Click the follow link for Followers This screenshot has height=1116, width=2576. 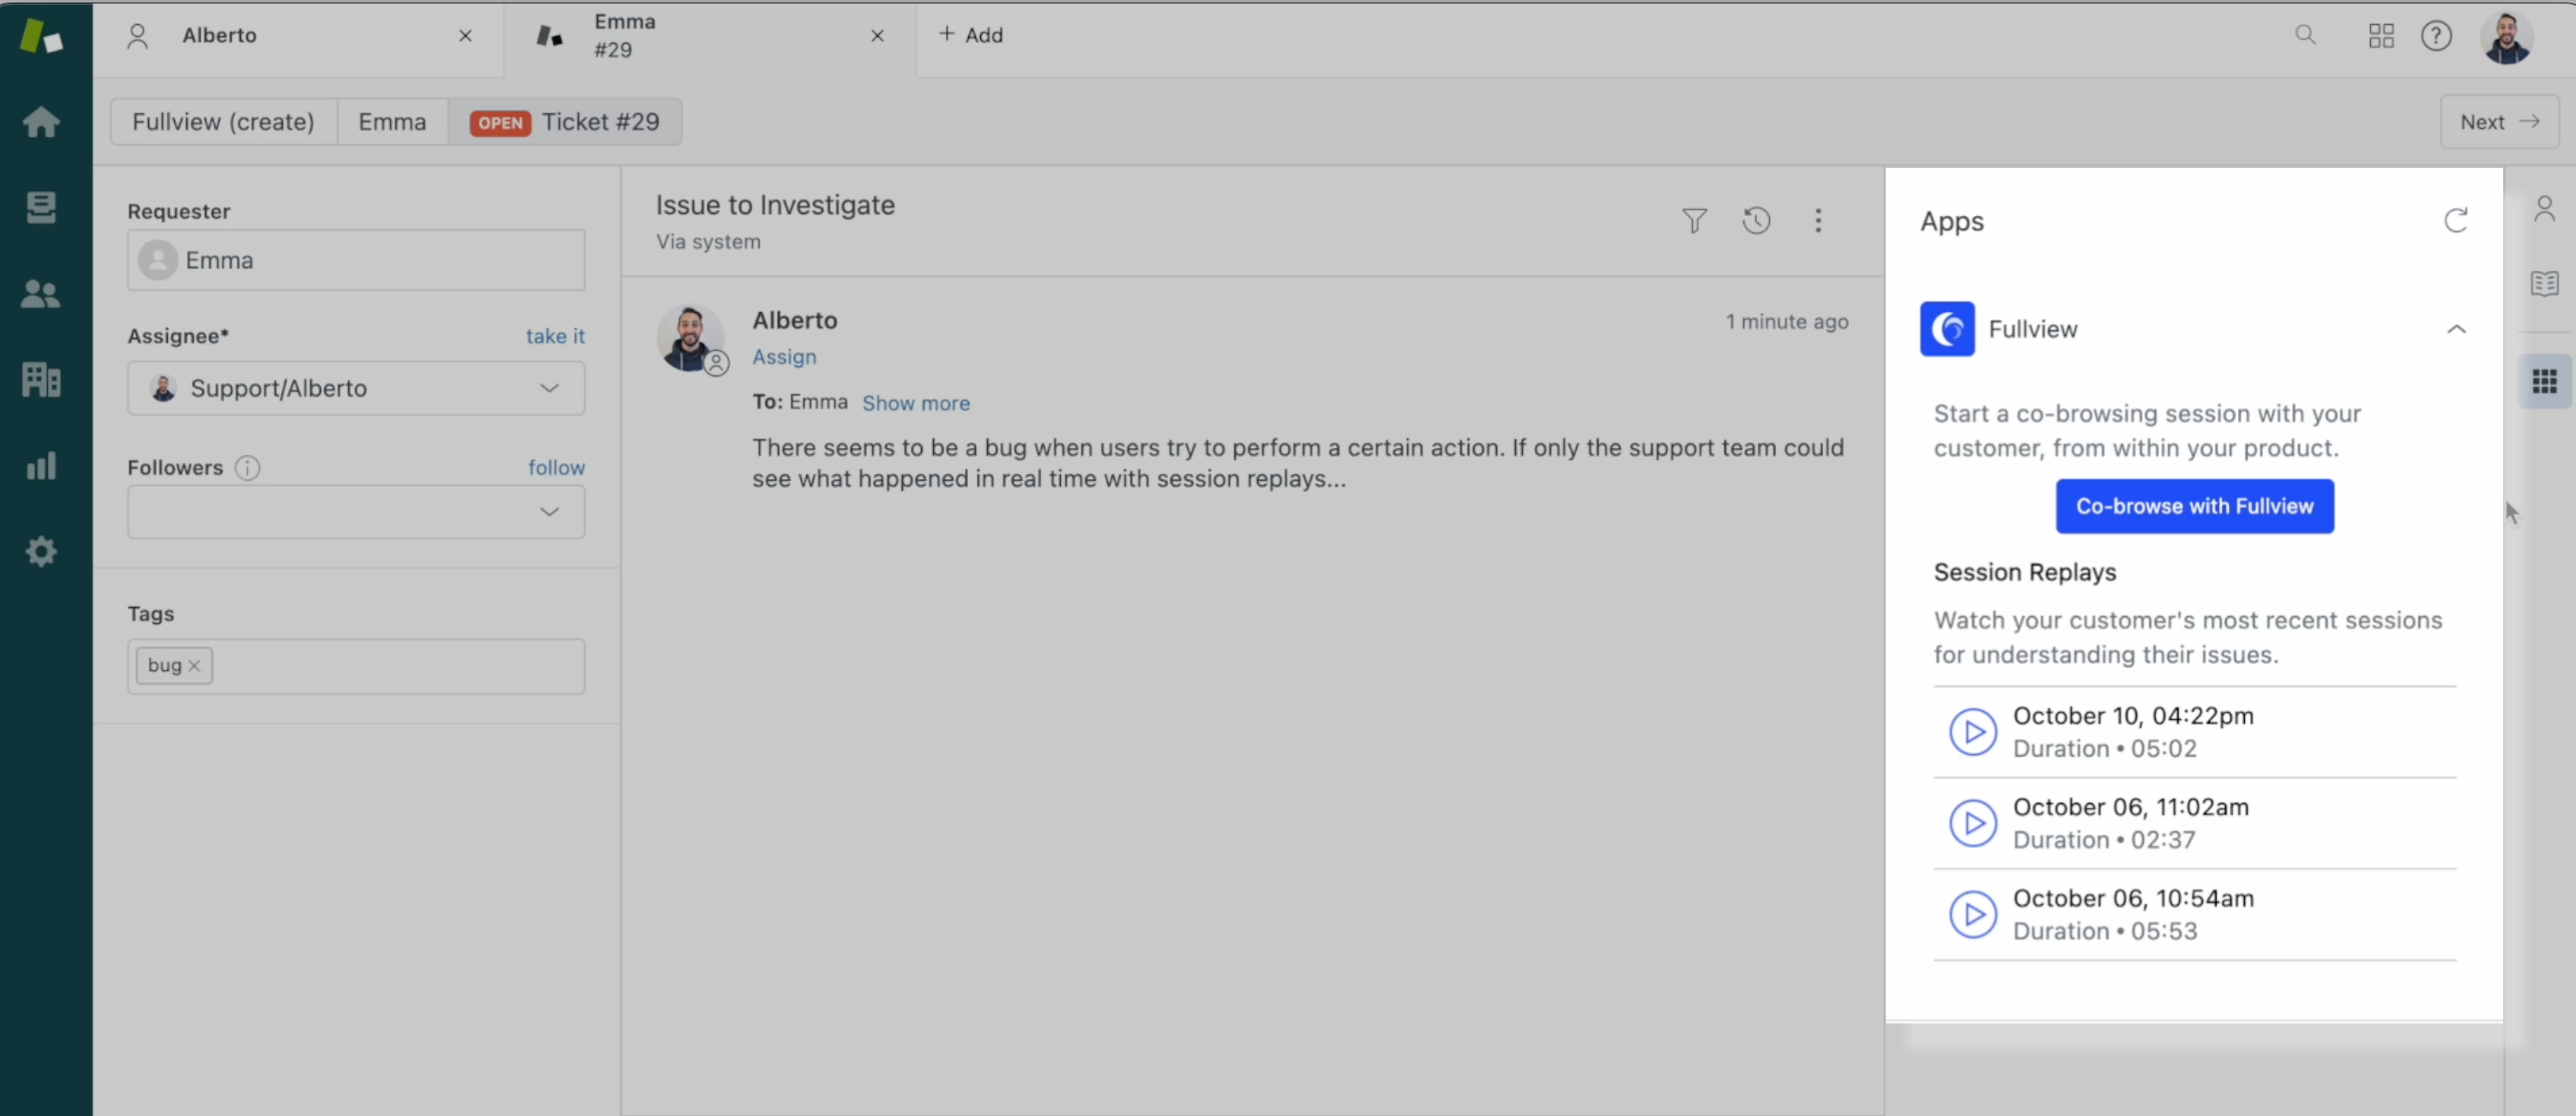coord(556,468)
